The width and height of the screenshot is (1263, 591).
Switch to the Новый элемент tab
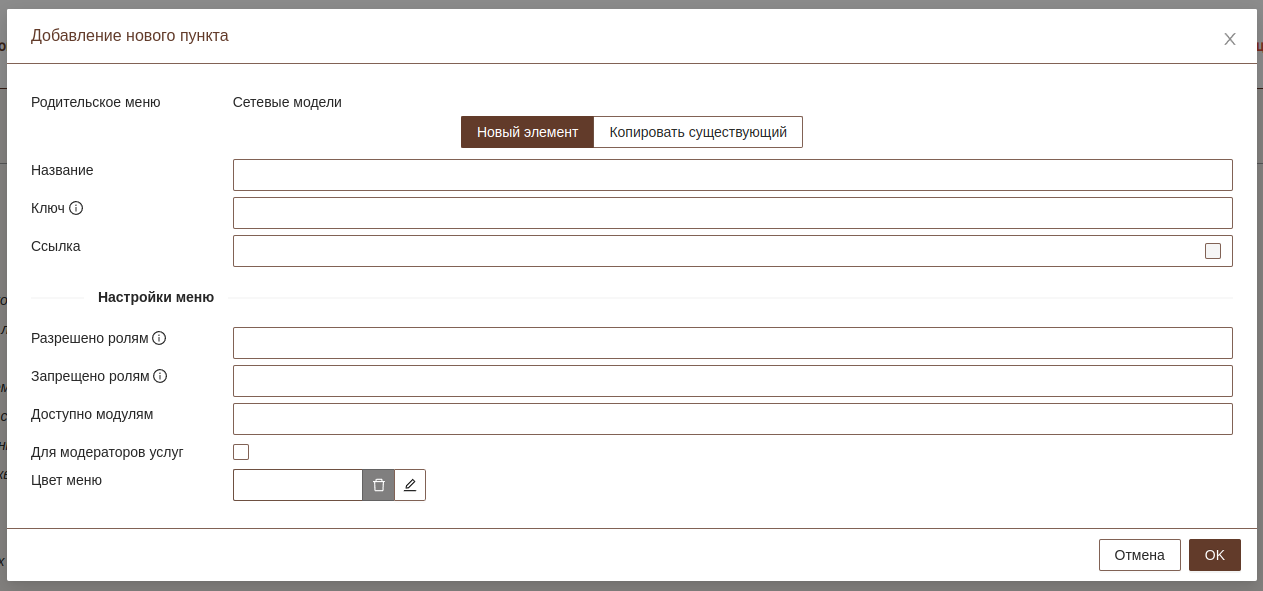[527, 132]
